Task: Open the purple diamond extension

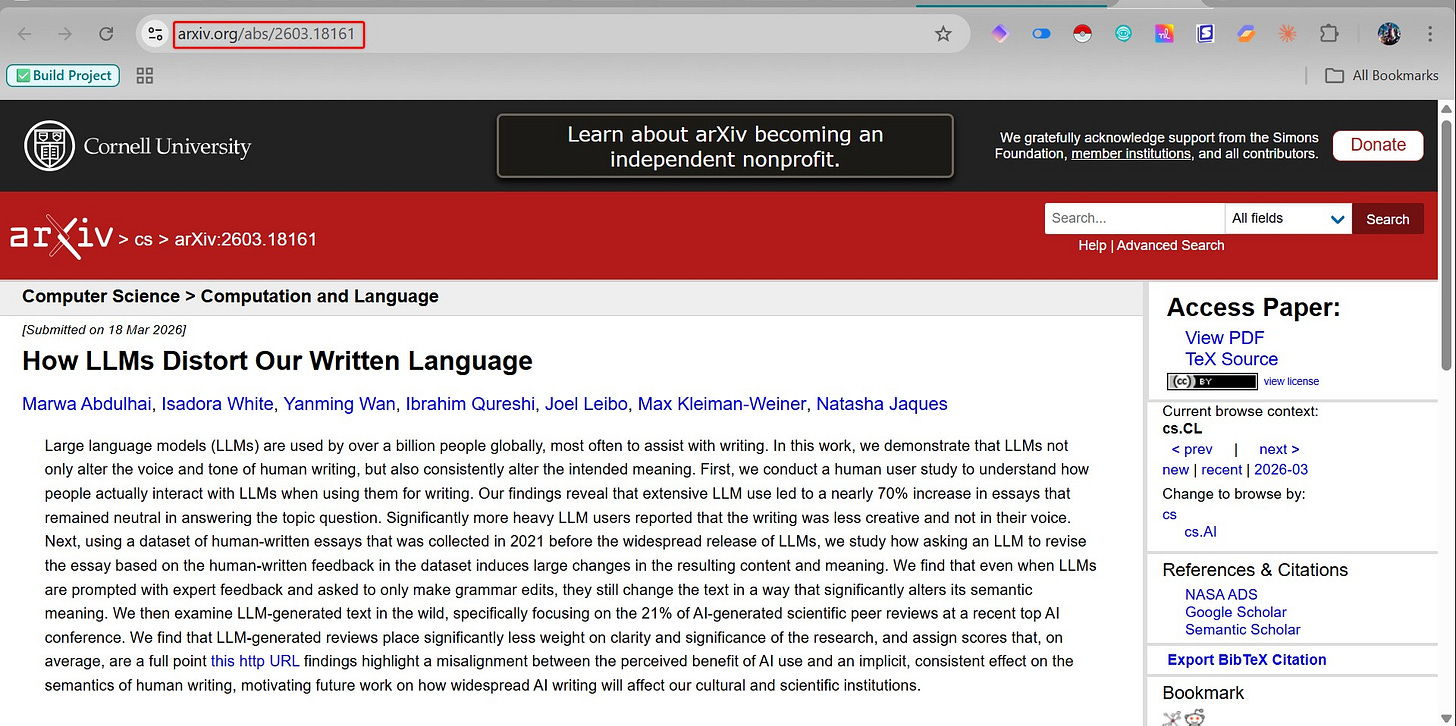Action: click(x=999, y=33)
